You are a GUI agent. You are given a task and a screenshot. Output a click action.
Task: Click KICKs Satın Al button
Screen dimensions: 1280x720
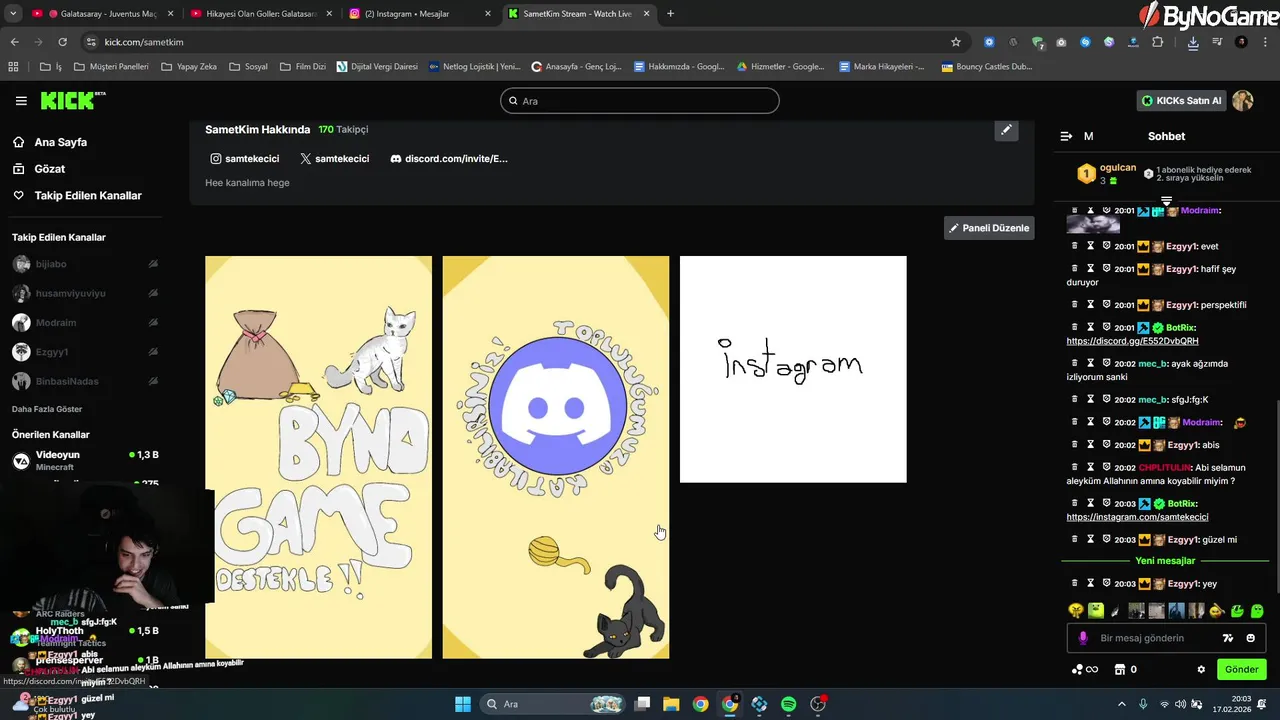tap(1182, 101)
